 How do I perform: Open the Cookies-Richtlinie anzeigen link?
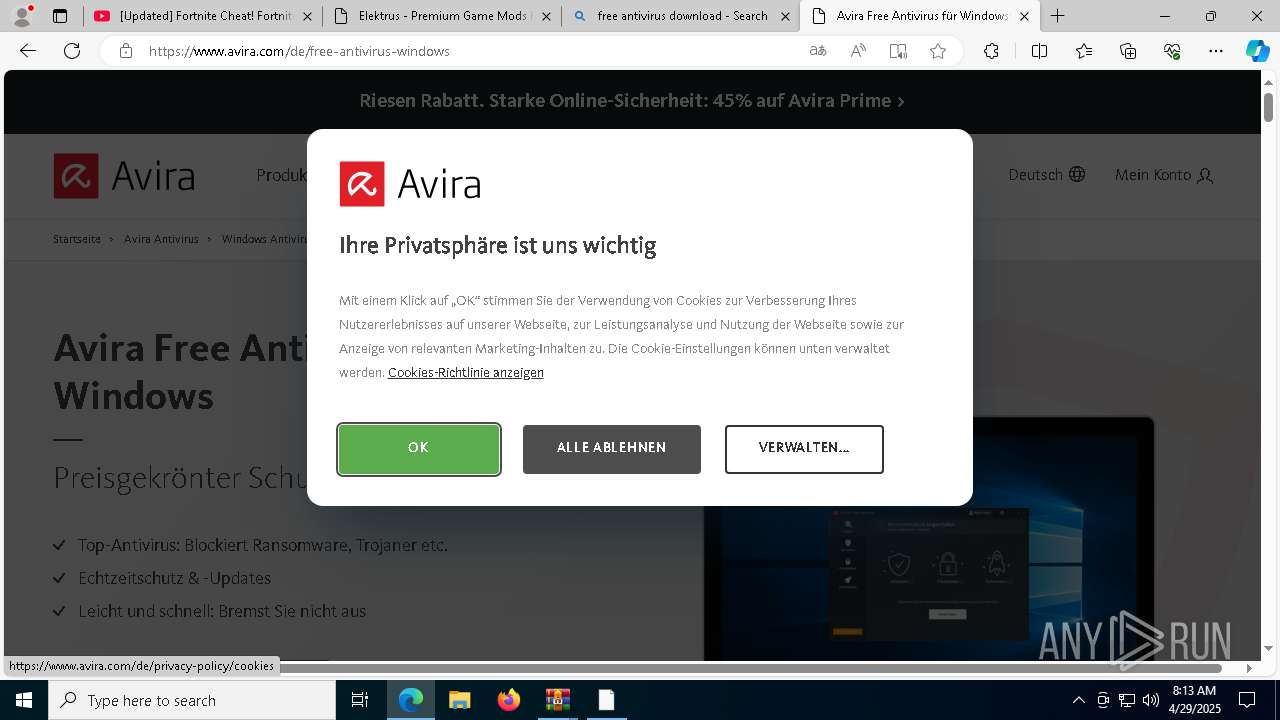(x=466, y=373)
